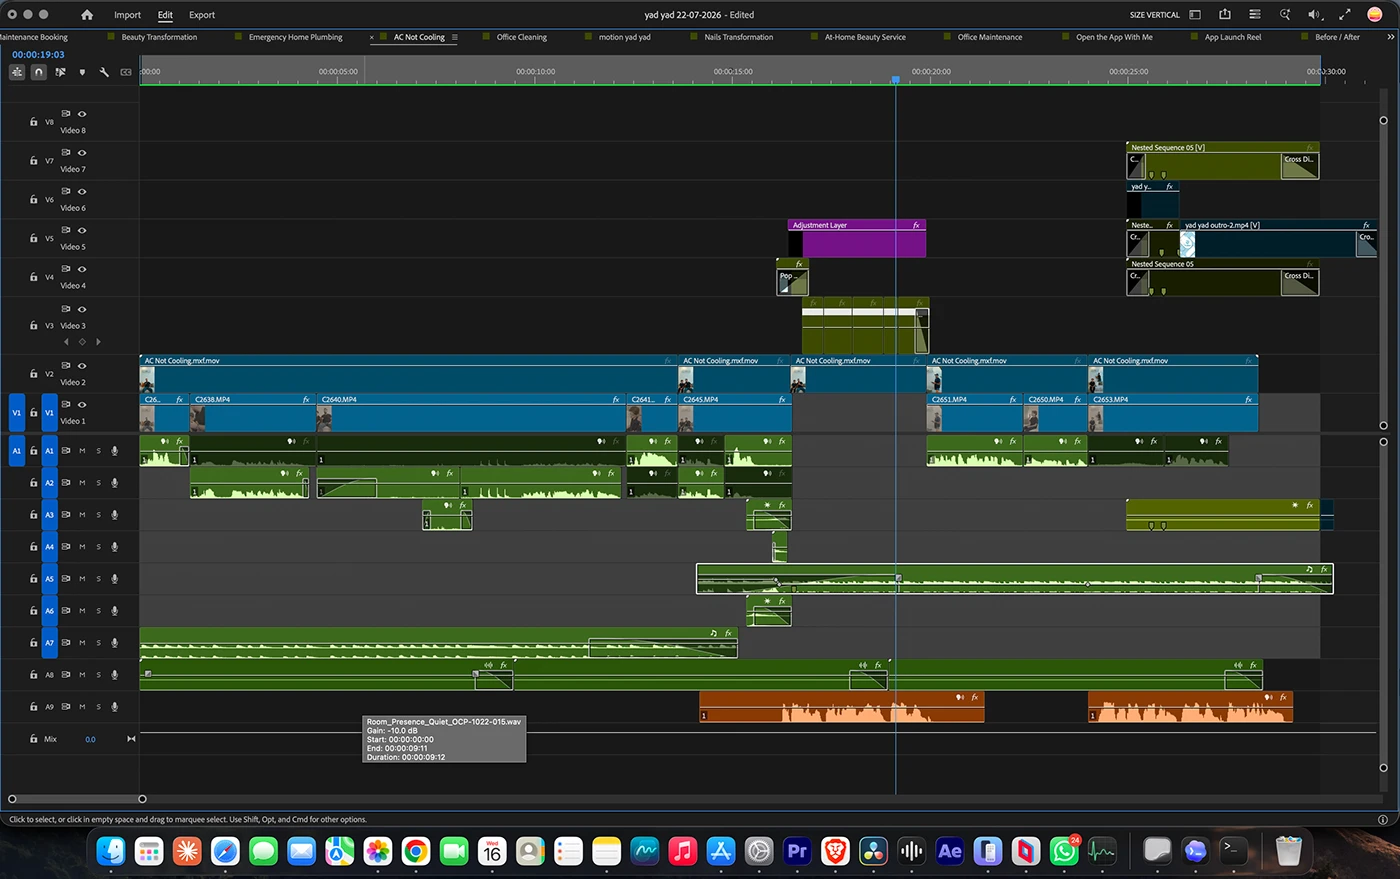Select Nested Sequence 05 [V] clip on V7

[x=1222, y=161]
